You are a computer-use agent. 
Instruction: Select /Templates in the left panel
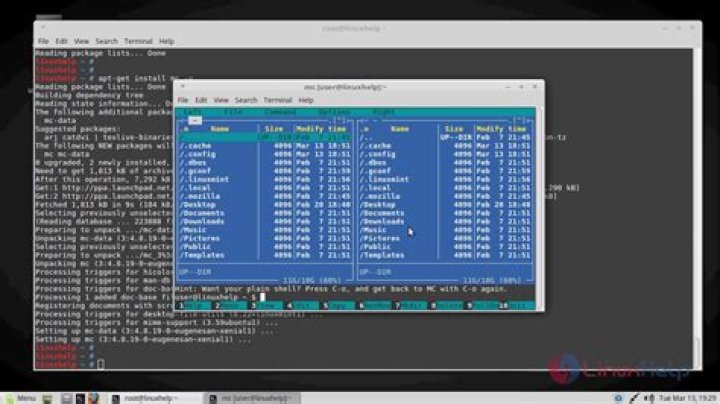[264, 255]
